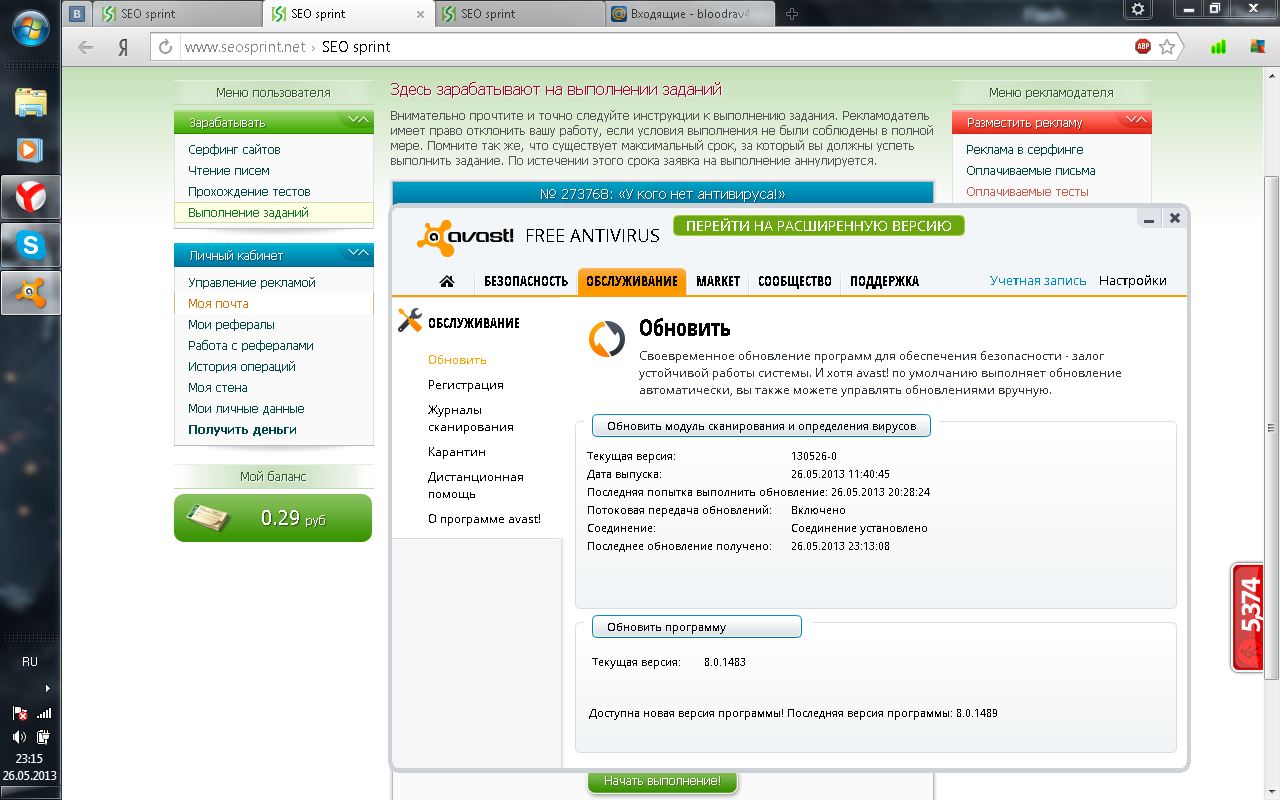The width and height of the screenshot is (1280, 800).
Task: Click the wrench maintenance icon
Action: [x=410, y=320]
